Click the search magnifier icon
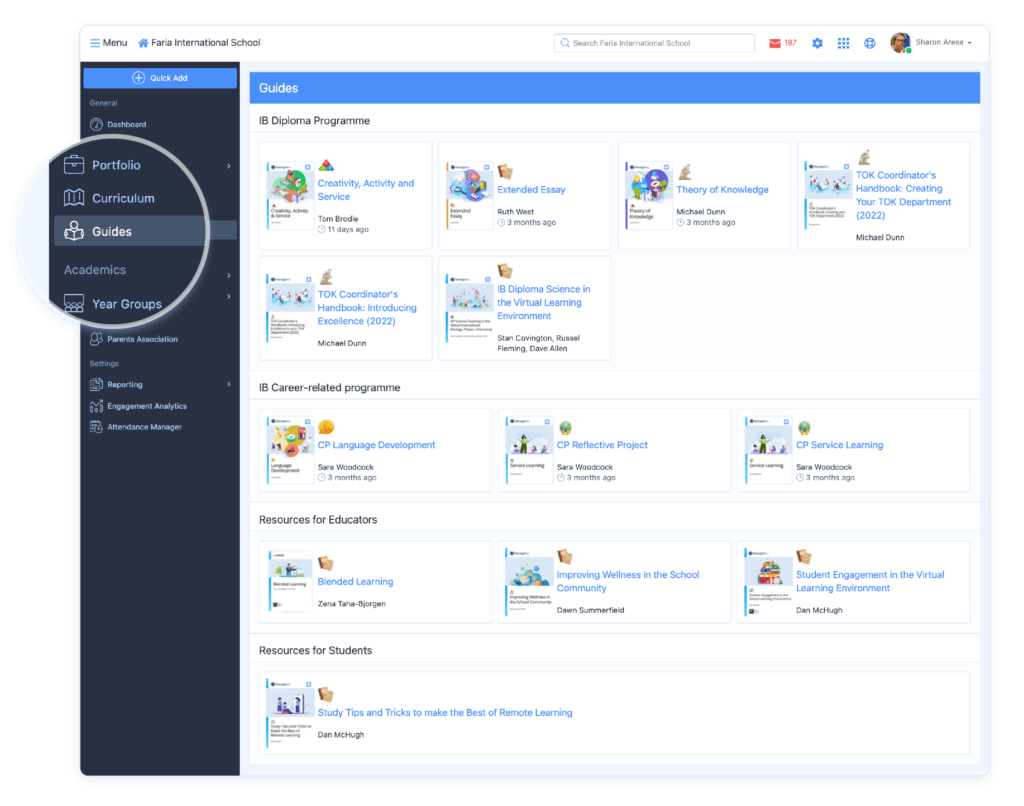Image resolution: width=1024 pixels, height=806 pixels. [565, 43]
